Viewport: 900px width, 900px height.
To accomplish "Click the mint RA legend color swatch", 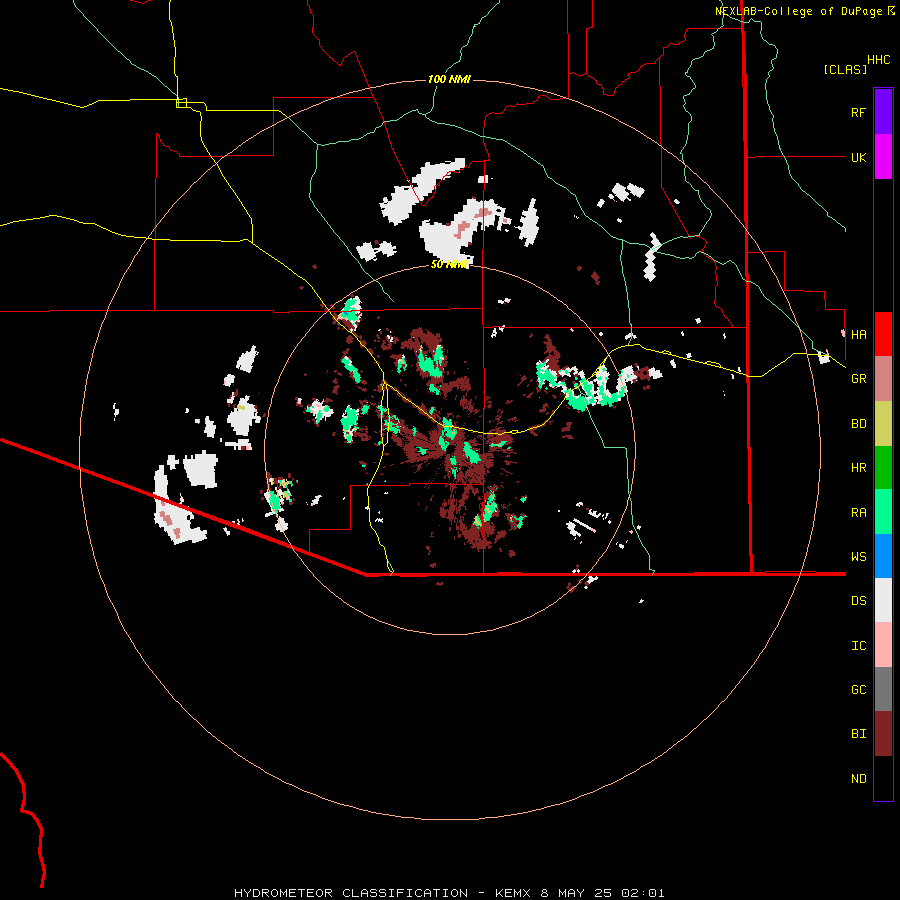I will (883, 512).
